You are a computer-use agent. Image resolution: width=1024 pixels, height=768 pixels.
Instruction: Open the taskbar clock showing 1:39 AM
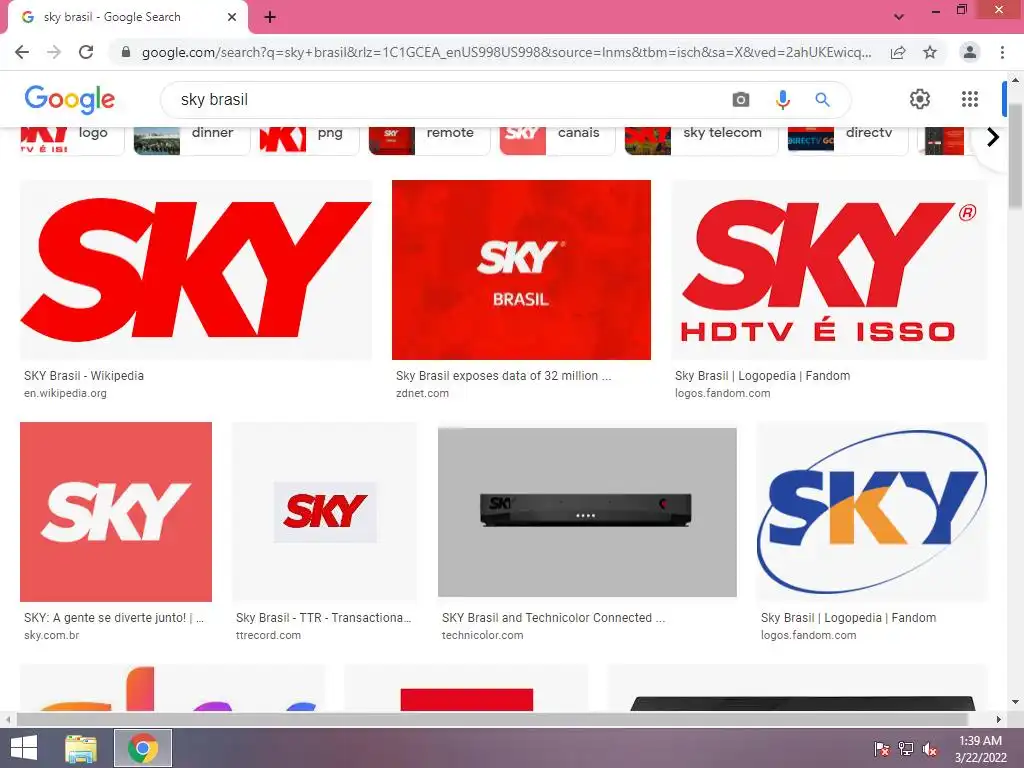point(980,749)
